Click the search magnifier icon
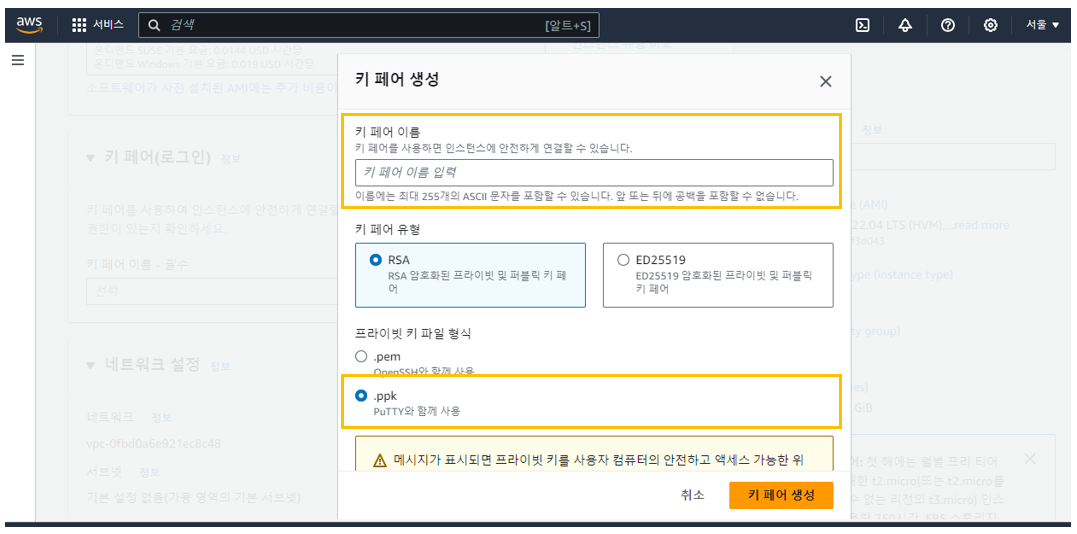Image resolution: width=1077 pixels, height=534 pixels. coord(155,25)
